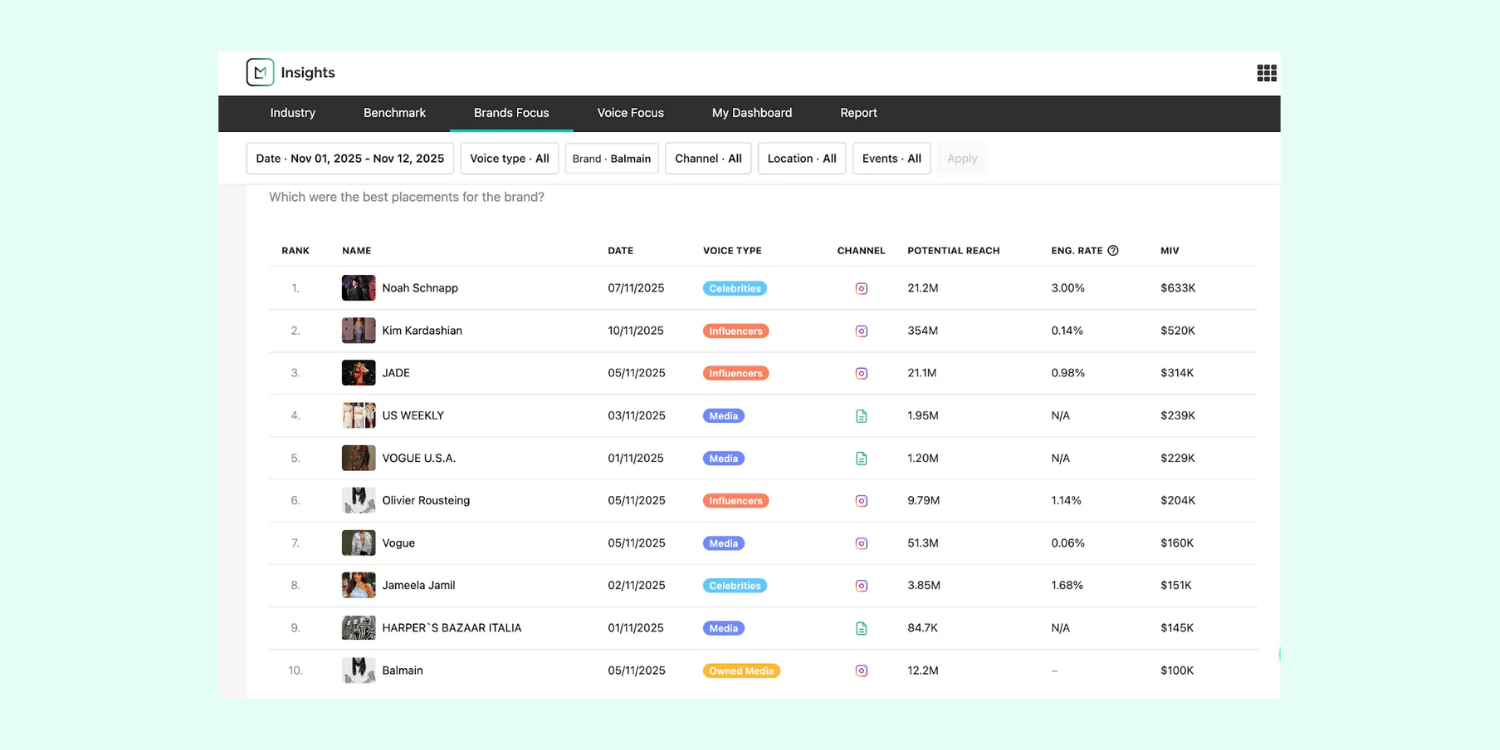Go to the Voice Focus tab
Screen dimensions: 1500x750
pyautogui.click(x=630, y=113)
